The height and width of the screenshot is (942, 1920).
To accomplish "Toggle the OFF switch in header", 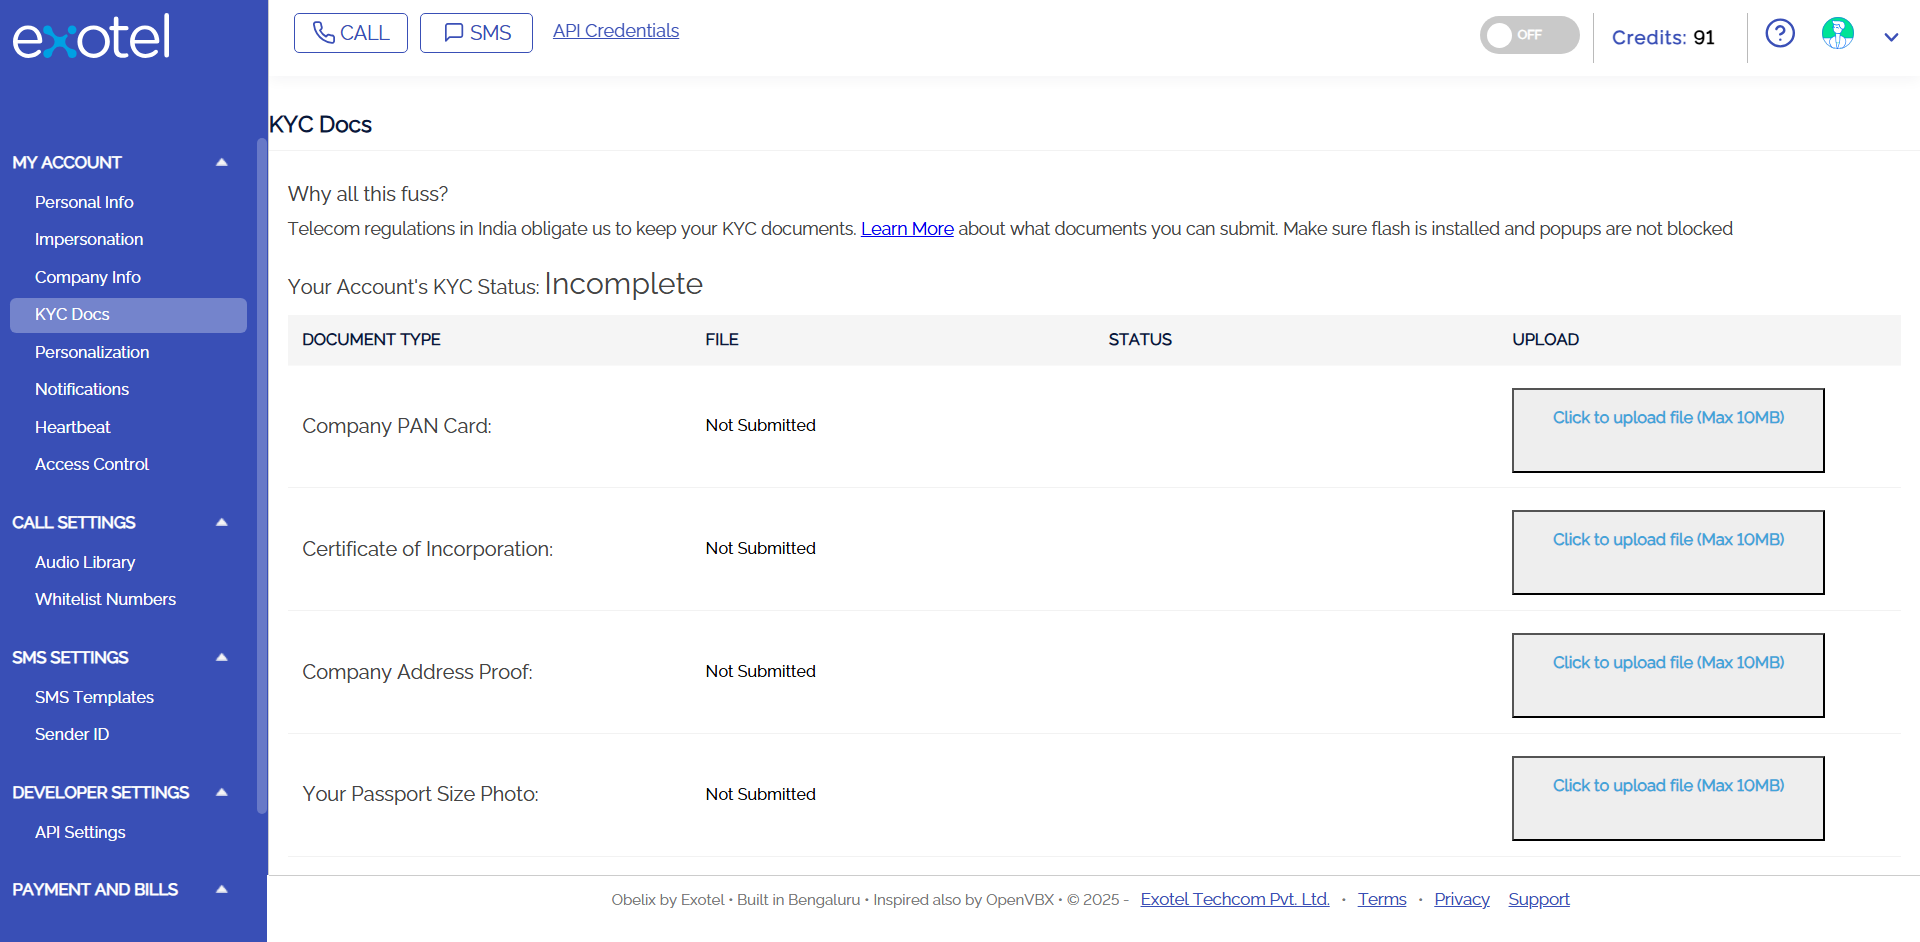I will (x=1529, y=35).
